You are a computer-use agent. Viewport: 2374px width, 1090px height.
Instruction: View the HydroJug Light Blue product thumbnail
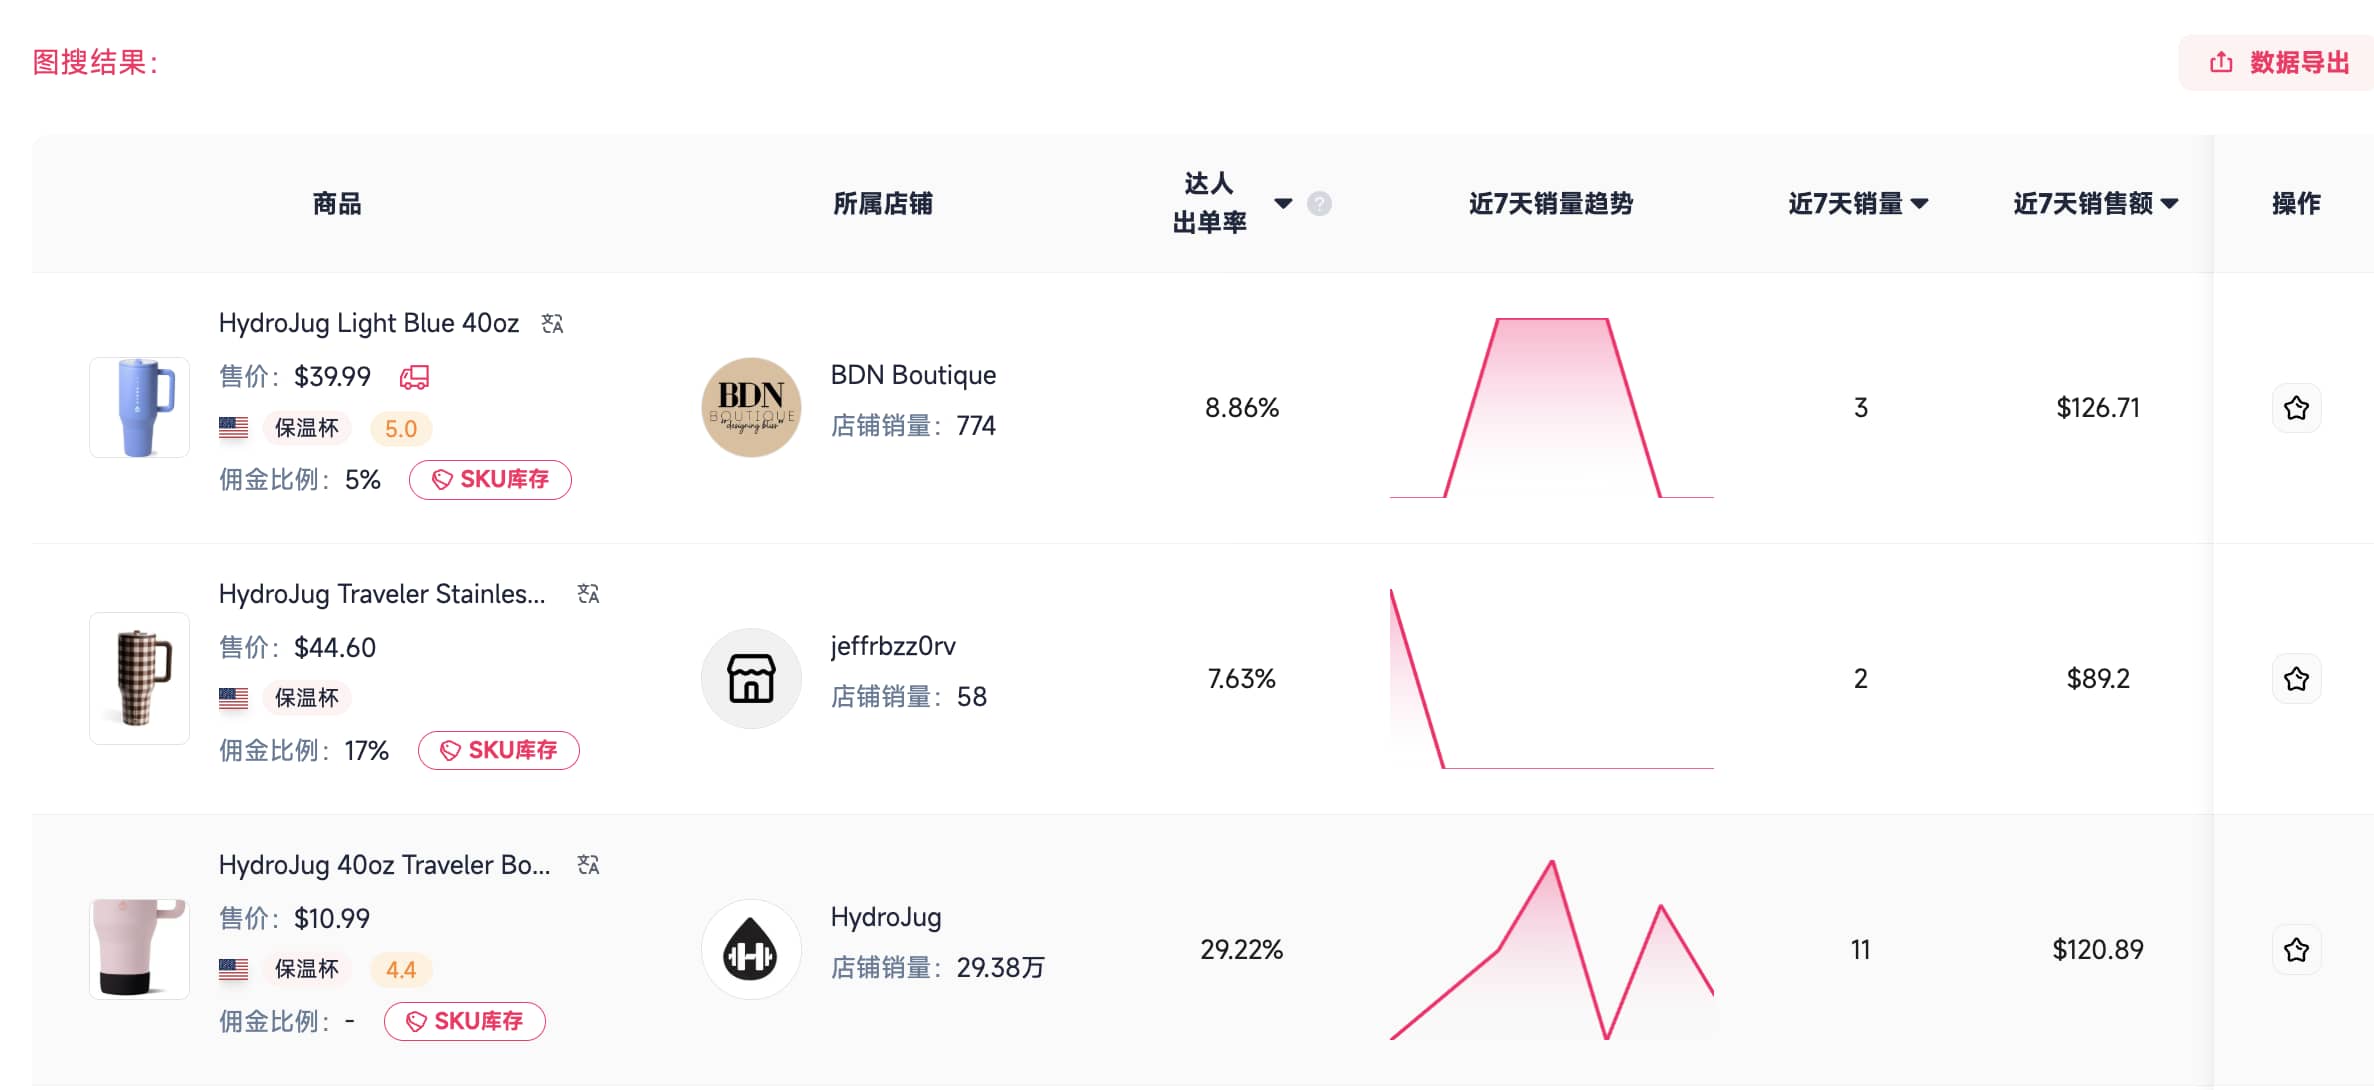pos(139,407)
